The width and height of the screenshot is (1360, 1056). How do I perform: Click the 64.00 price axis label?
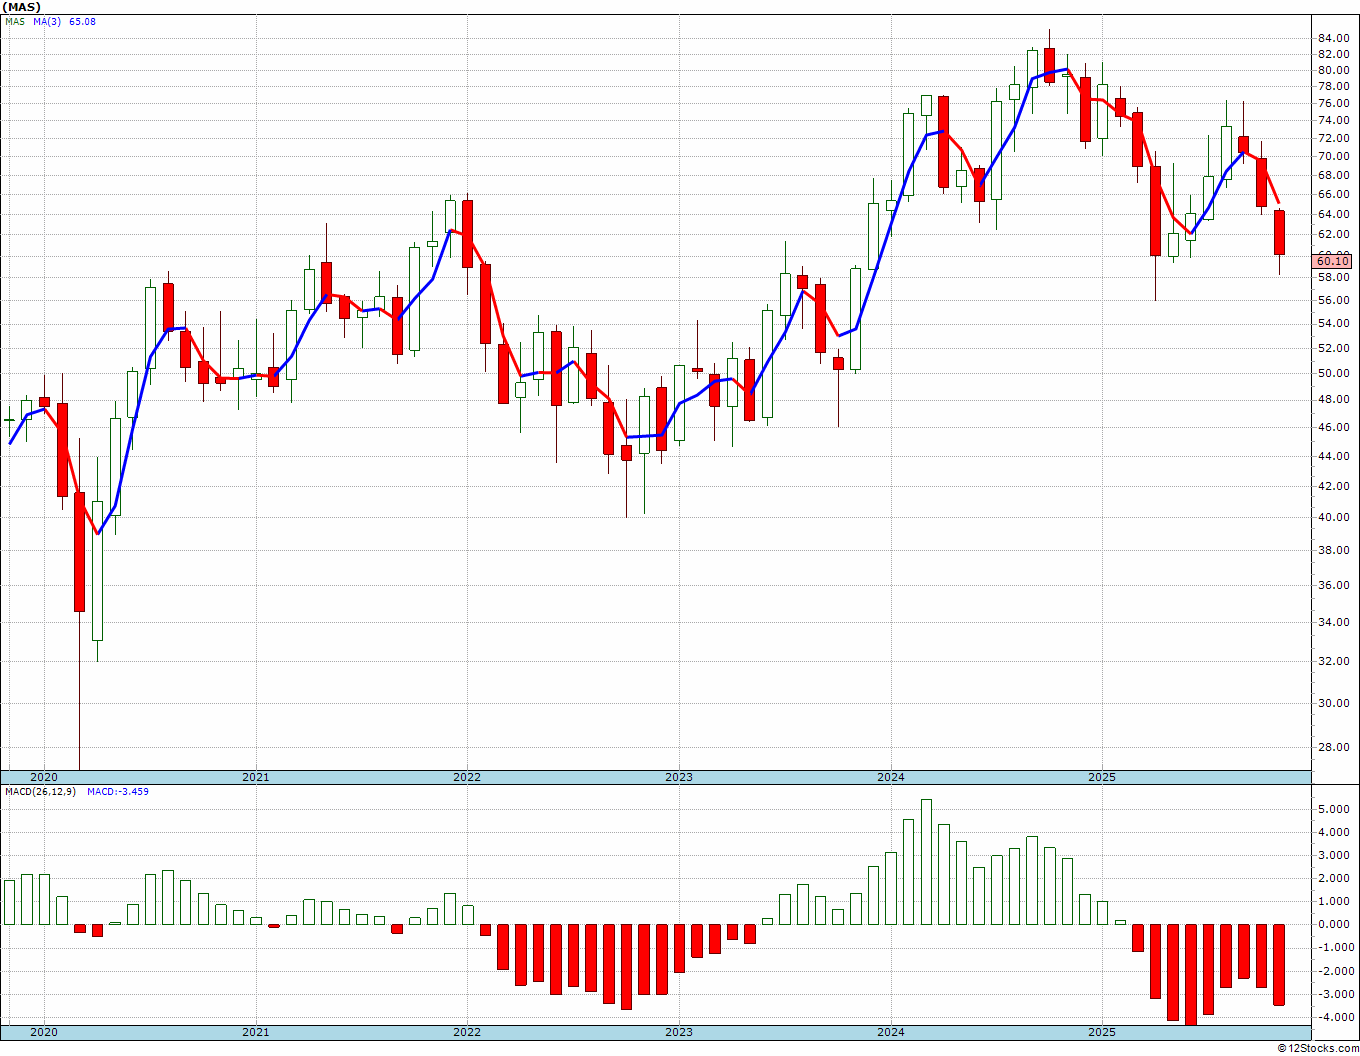pyautogui.click(x=1333, y=215)
